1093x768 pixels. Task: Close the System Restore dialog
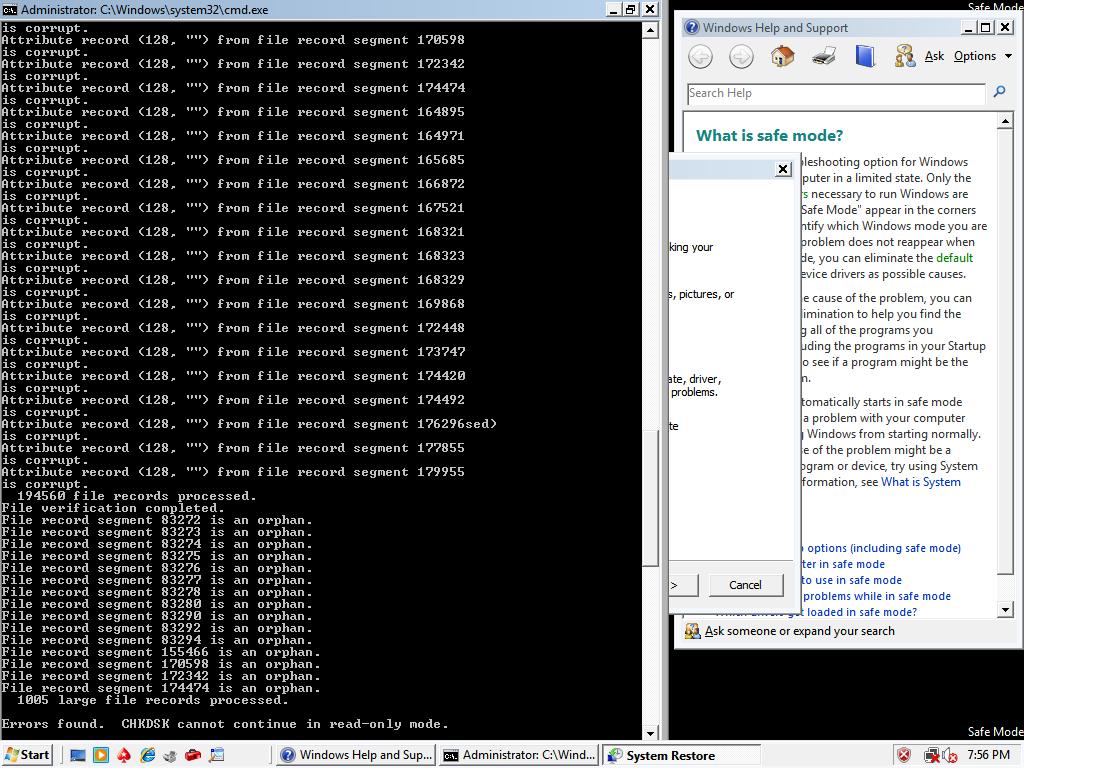point(783,169)
